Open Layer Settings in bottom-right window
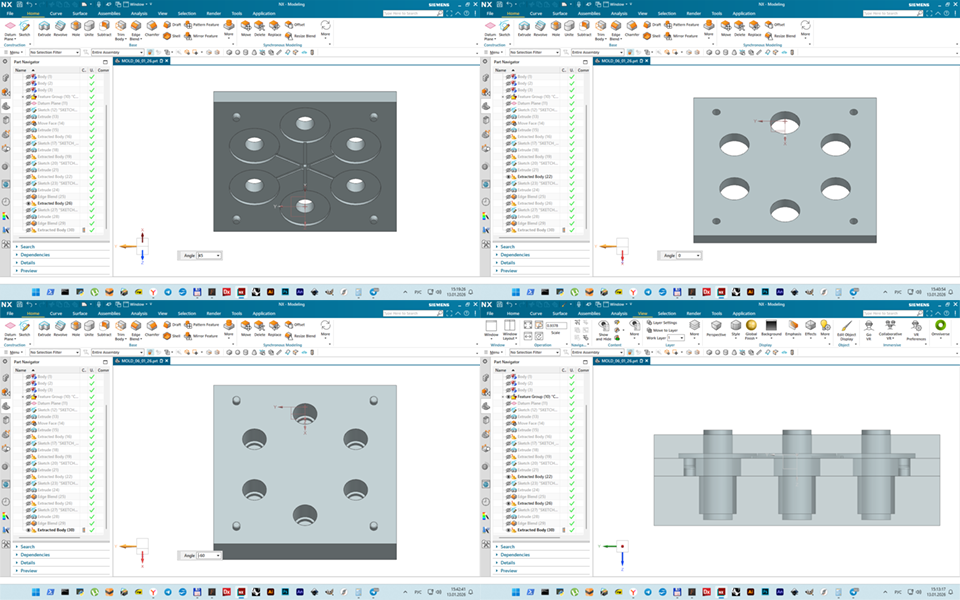This screenshot has height=600, width=960. click(x=662, y=323)
